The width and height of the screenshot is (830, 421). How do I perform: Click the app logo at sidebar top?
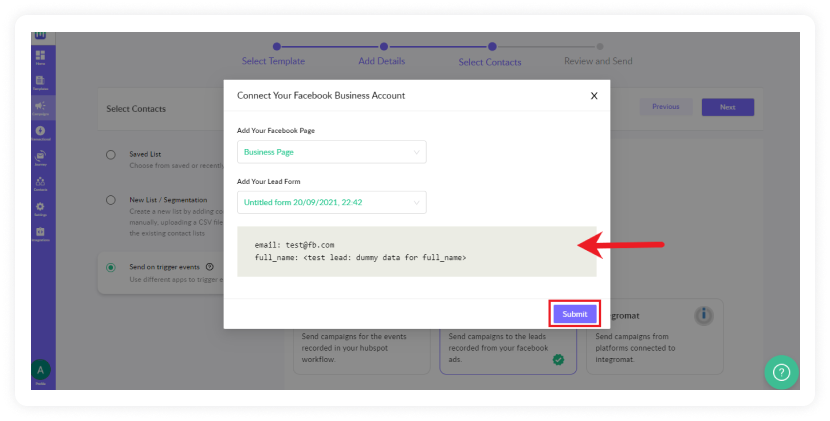(40, 35)
